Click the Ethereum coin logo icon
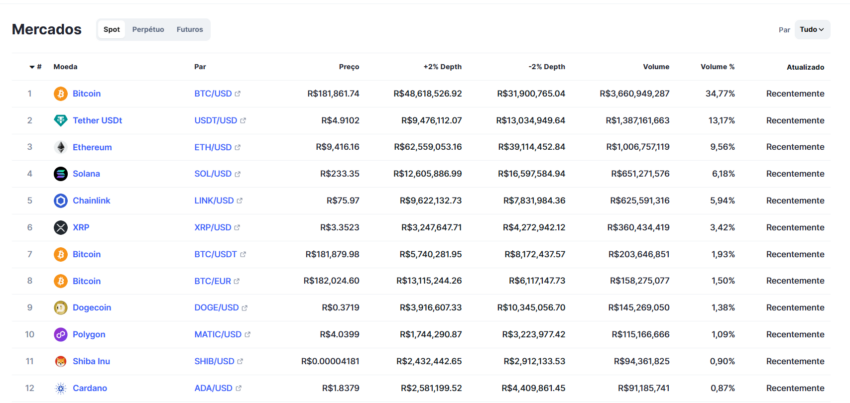850x403 pixels. pyautogui.click(x=61, y=147)
